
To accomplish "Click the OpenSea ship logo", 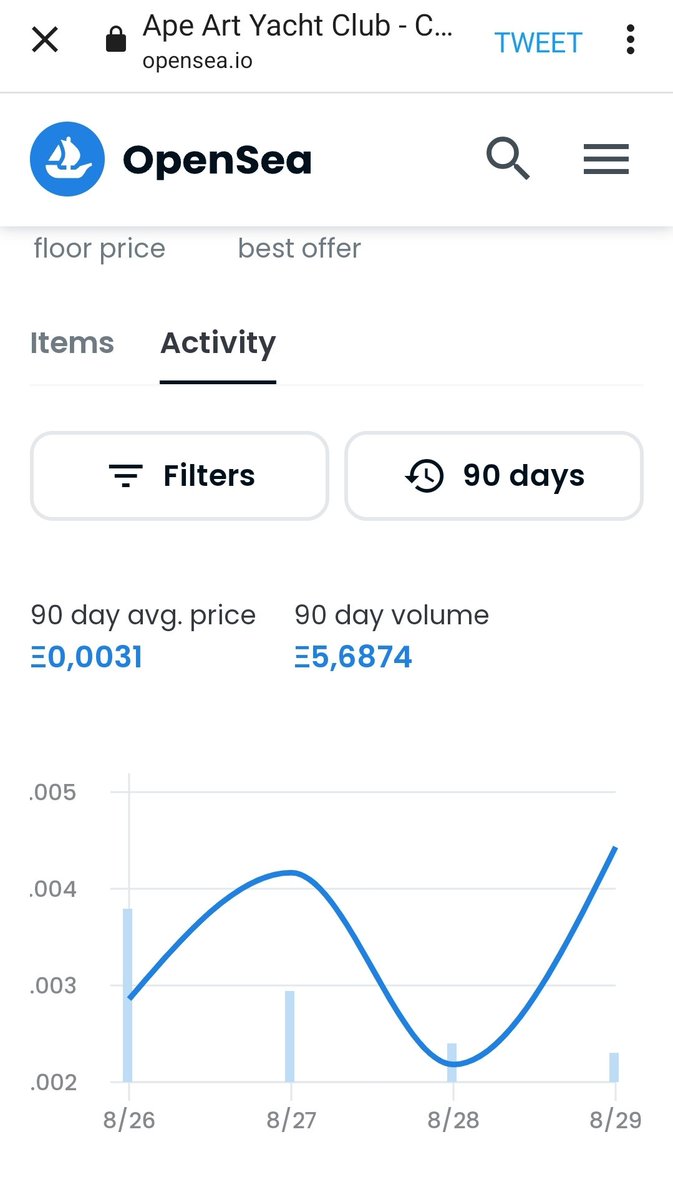I will (x=68, y=159).
